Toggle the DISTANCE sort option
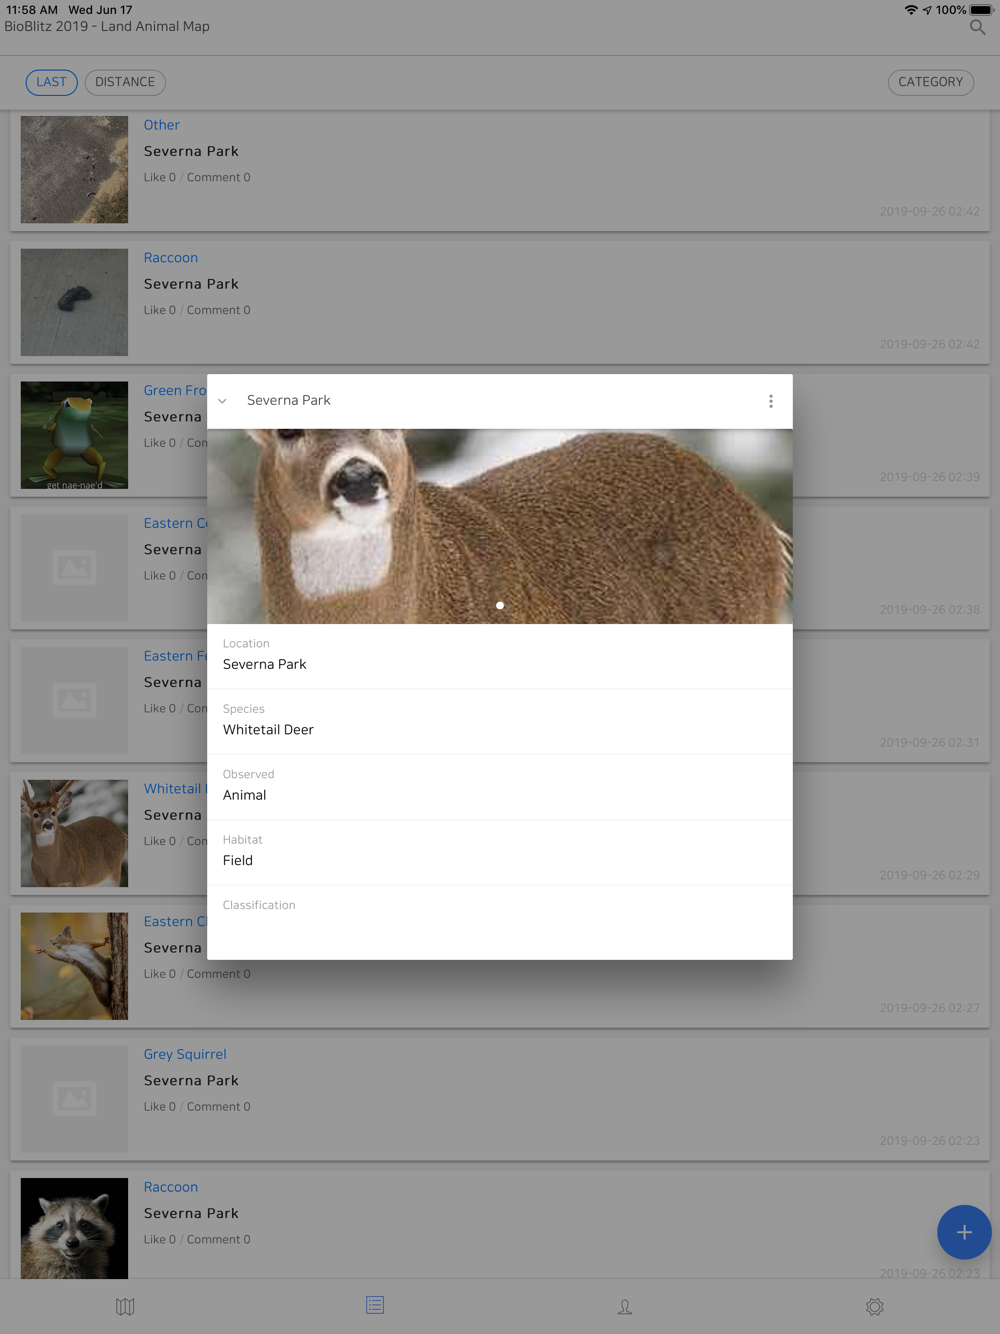The height and width of the screenshot is (1334, 1000). (x=125, y=82)
